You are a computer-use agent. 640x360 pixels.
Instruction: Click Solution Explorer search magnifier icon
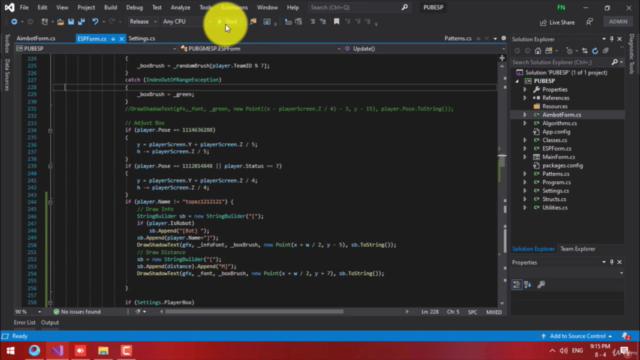coord(615,62)
